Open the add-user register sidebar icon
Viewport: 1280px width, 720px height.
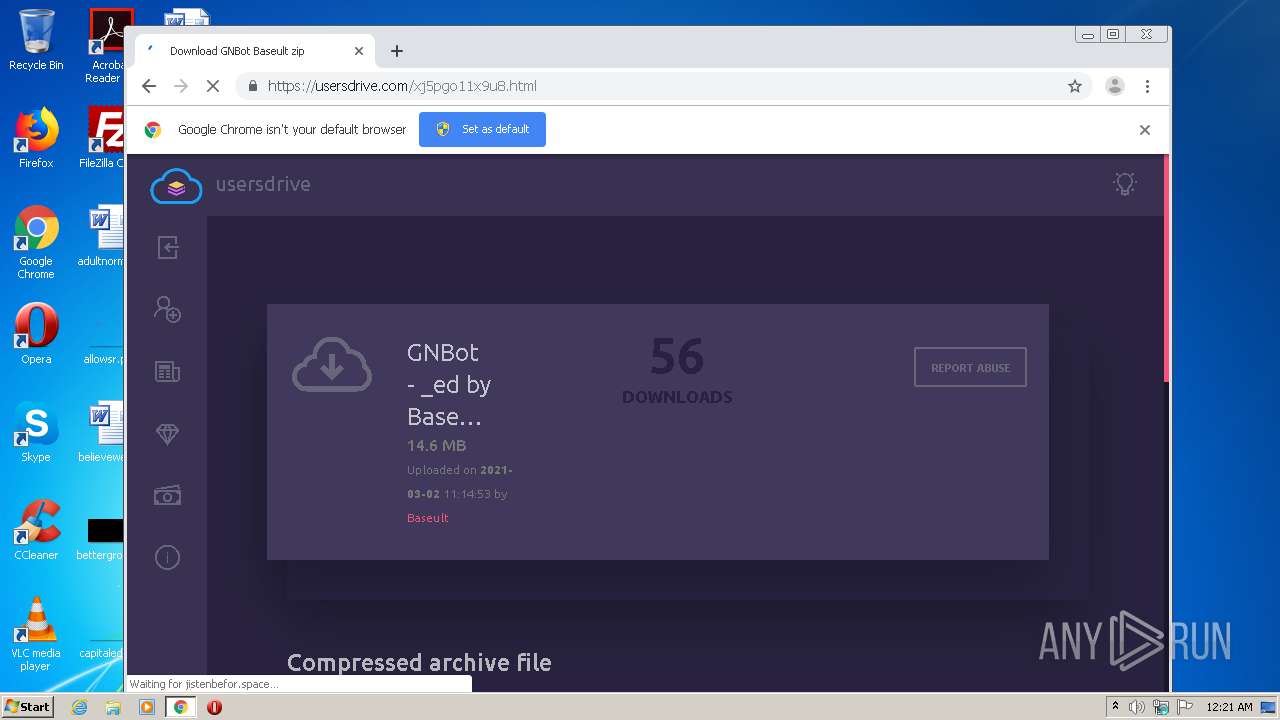(167, 309)
